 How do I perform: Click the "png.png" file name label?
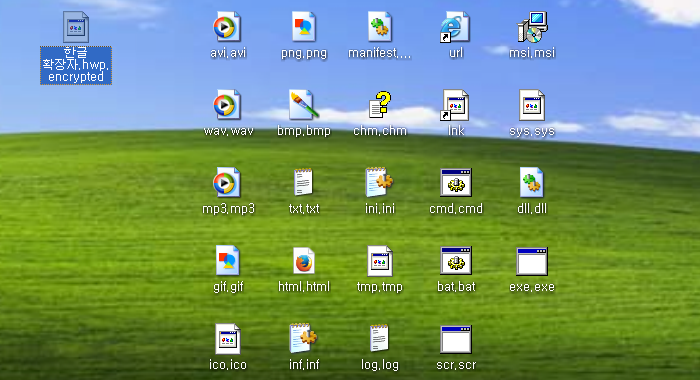304,54
